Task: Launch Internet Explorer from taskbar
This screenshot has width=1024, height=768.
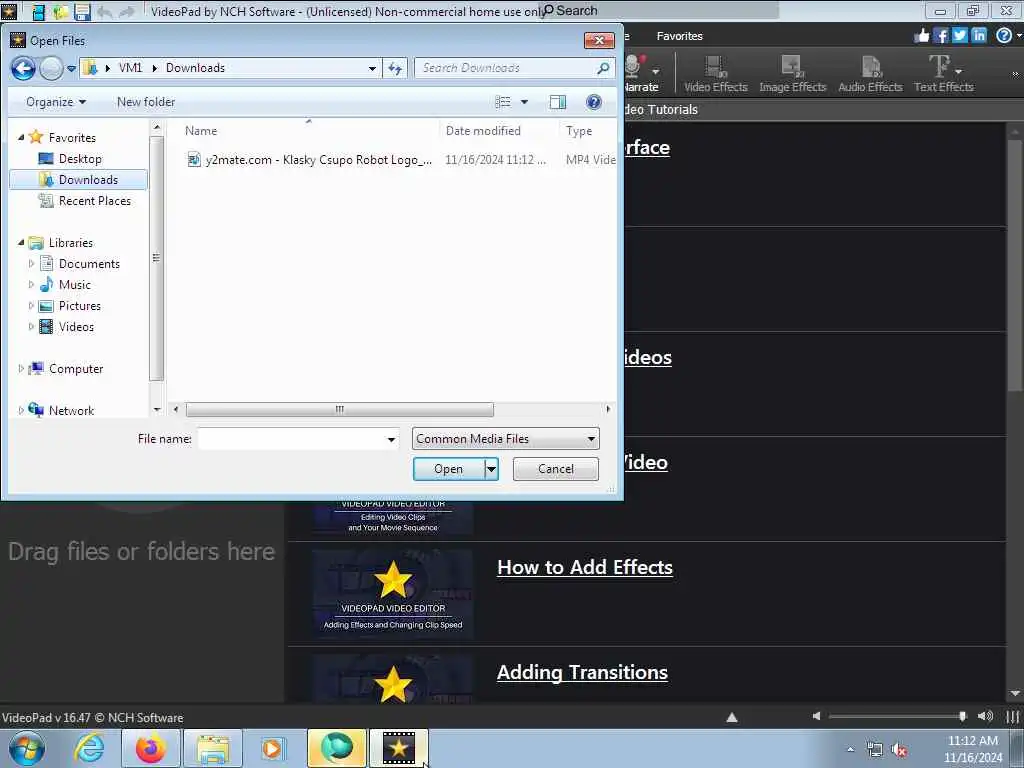Action: pyautogui.click(x=89, y=748)
